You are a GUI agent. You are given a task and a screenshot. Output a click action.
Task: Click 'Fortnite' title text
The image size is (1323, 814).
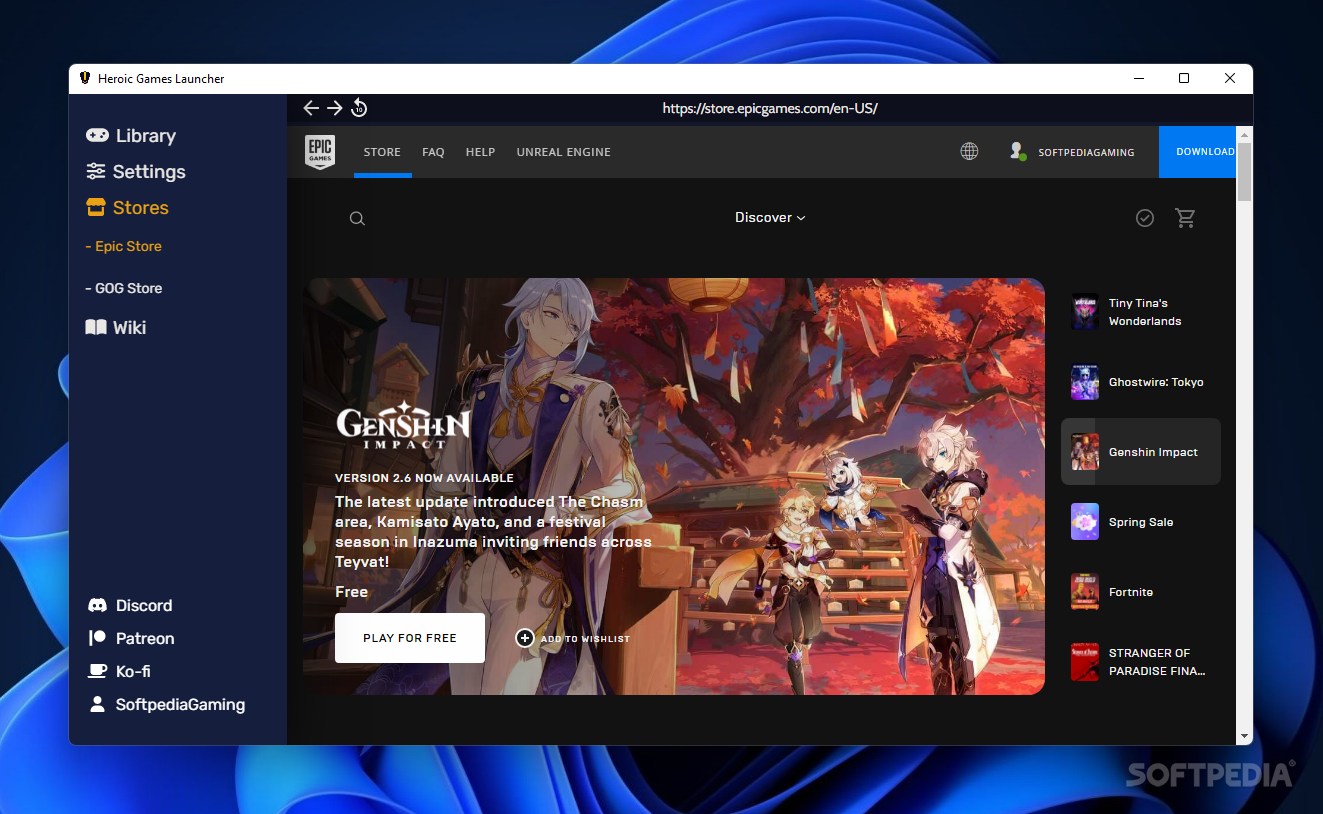coord(1131,592)
